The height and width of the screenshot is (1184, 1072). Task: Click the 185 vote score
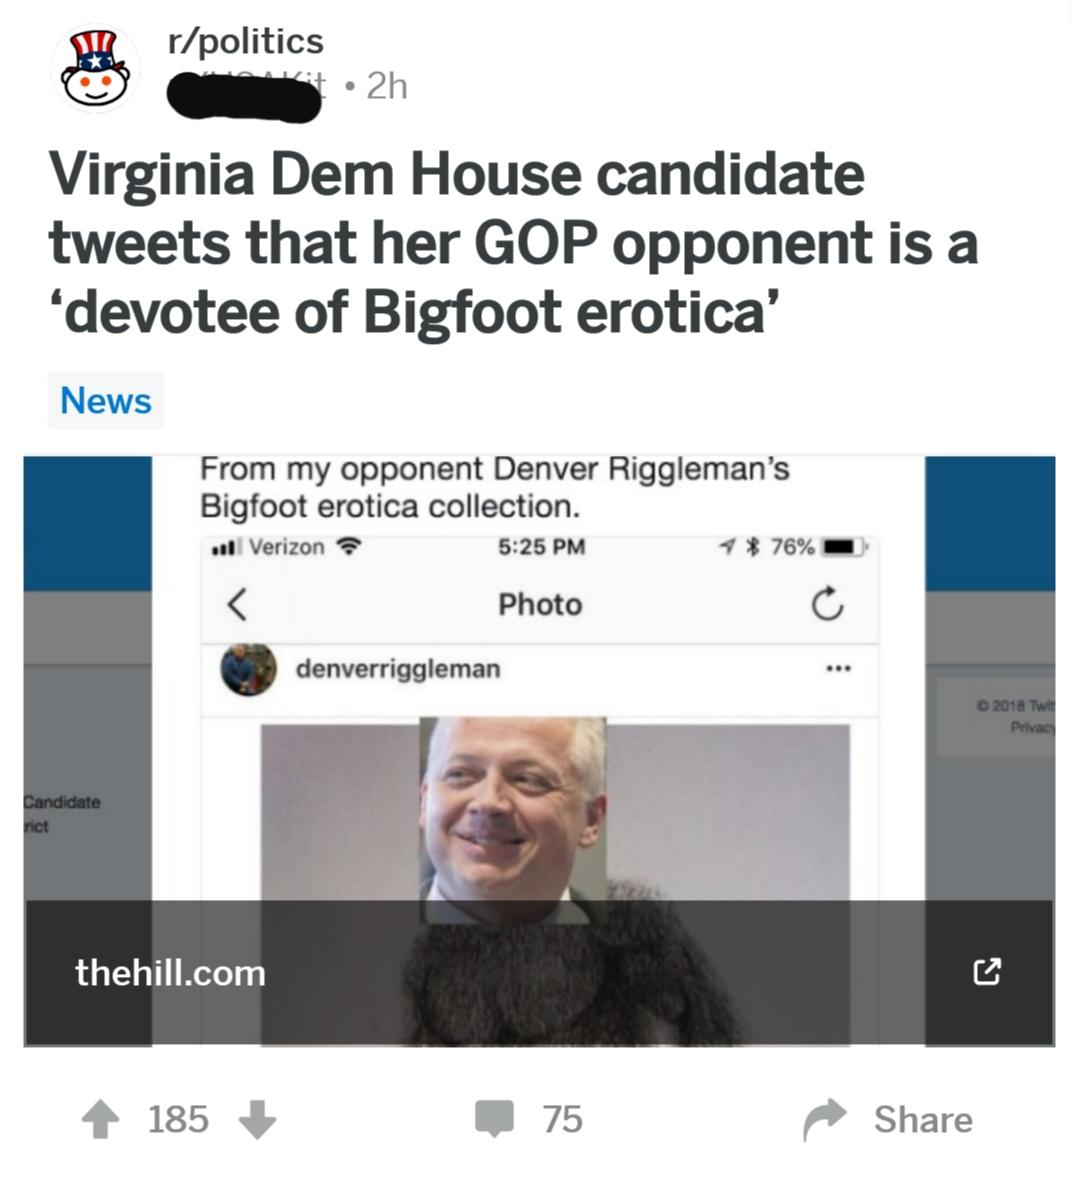178,1120
